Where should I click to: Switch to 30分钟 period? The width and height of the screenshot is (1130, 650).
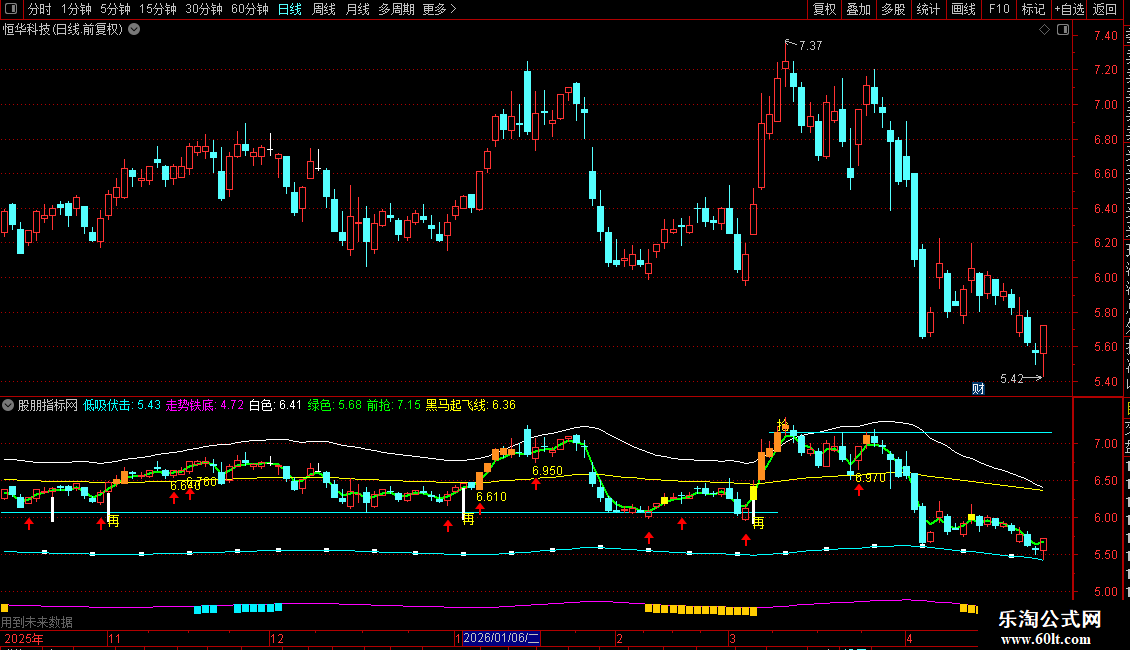[x=204, y=9]
